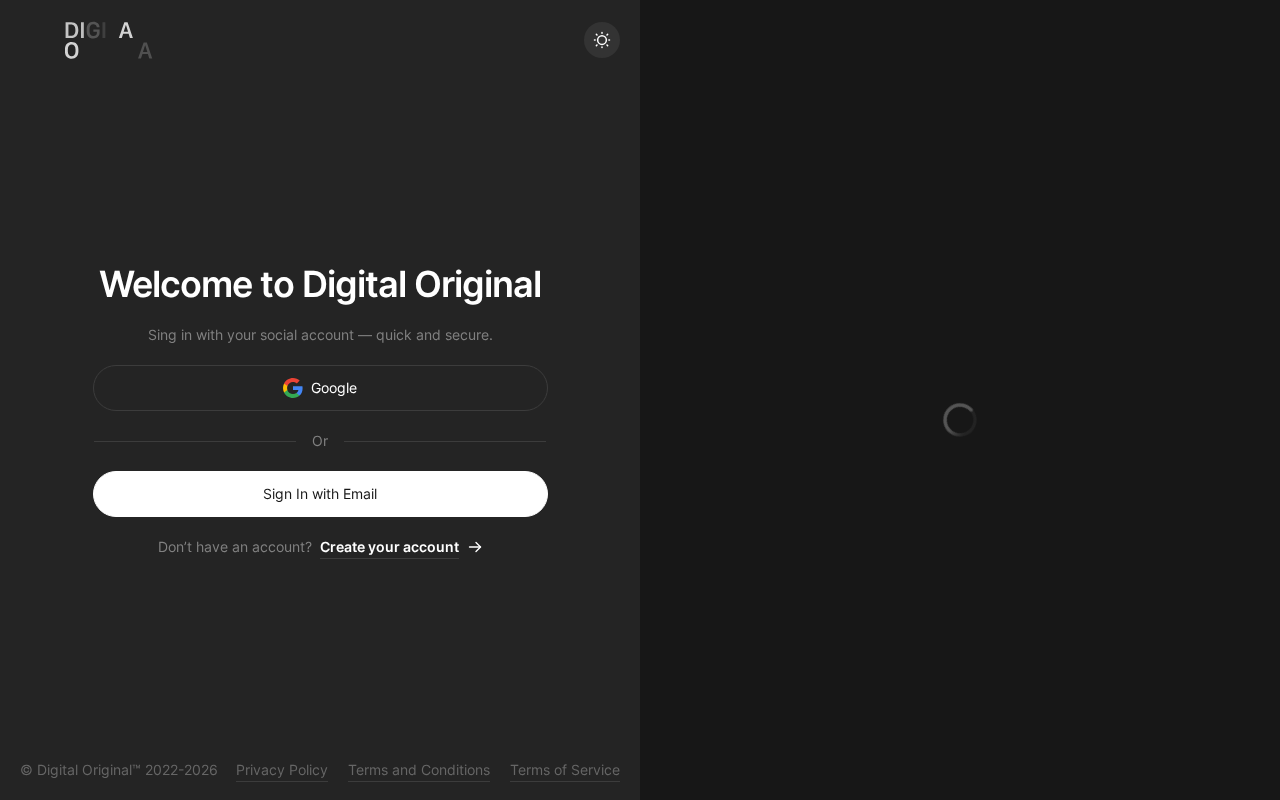Click the arrow beside Create your account

point(476,547)
